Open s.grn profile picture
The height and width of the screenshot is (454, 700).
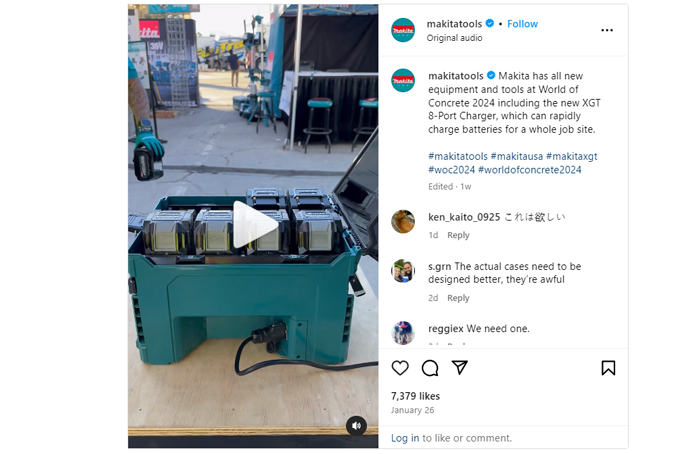click(403, 271)
